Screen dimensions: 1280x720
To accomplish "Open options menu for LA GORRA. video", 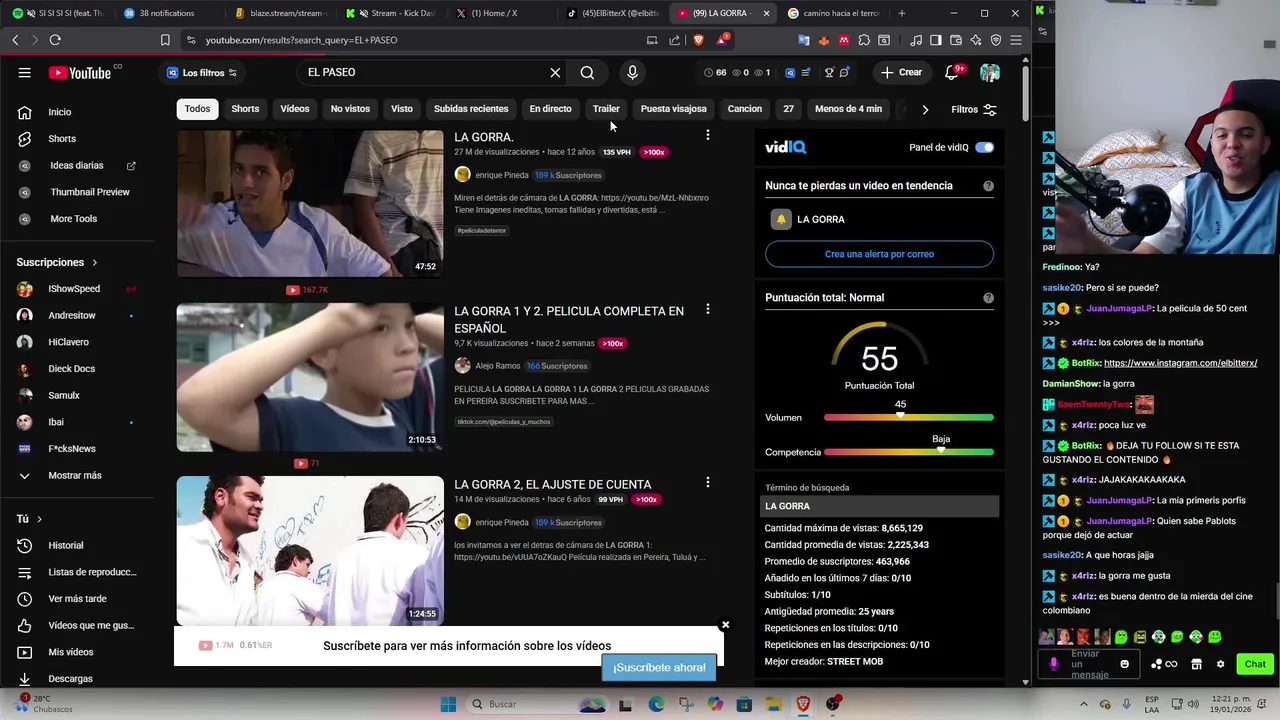I will click(708, 136).
